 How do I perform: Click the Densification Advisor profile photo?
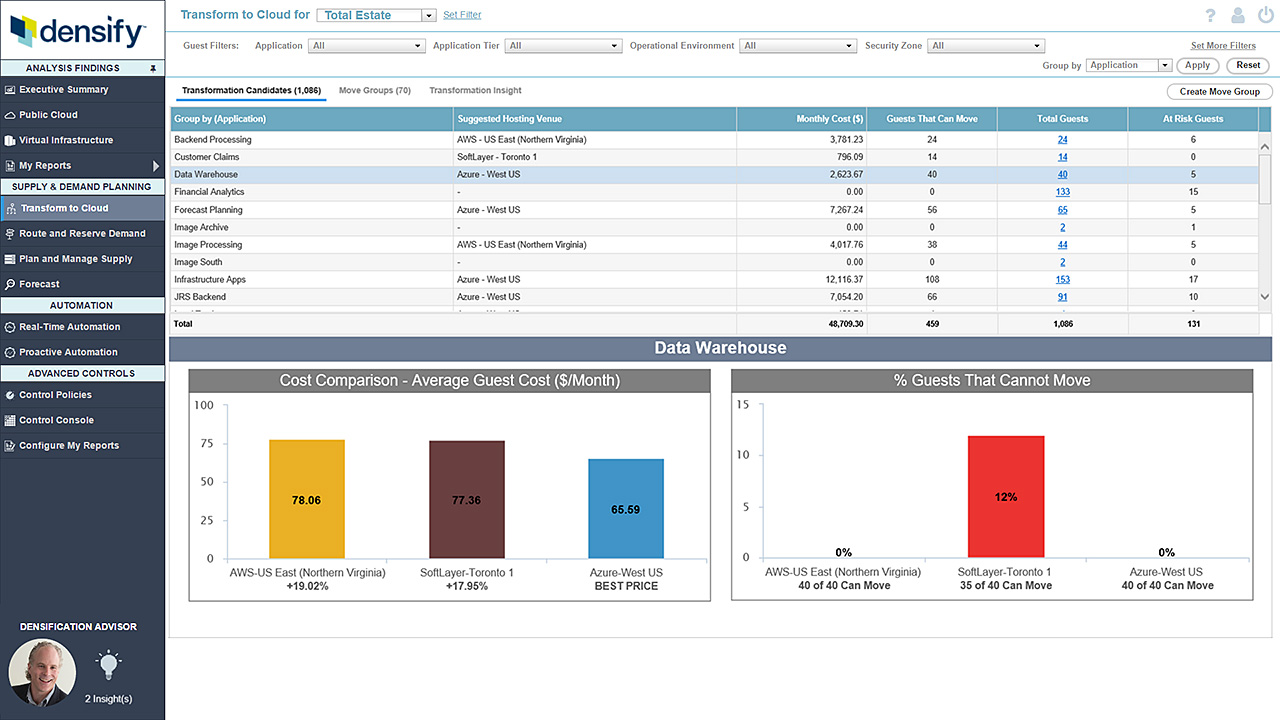click(x=41, y=673)
